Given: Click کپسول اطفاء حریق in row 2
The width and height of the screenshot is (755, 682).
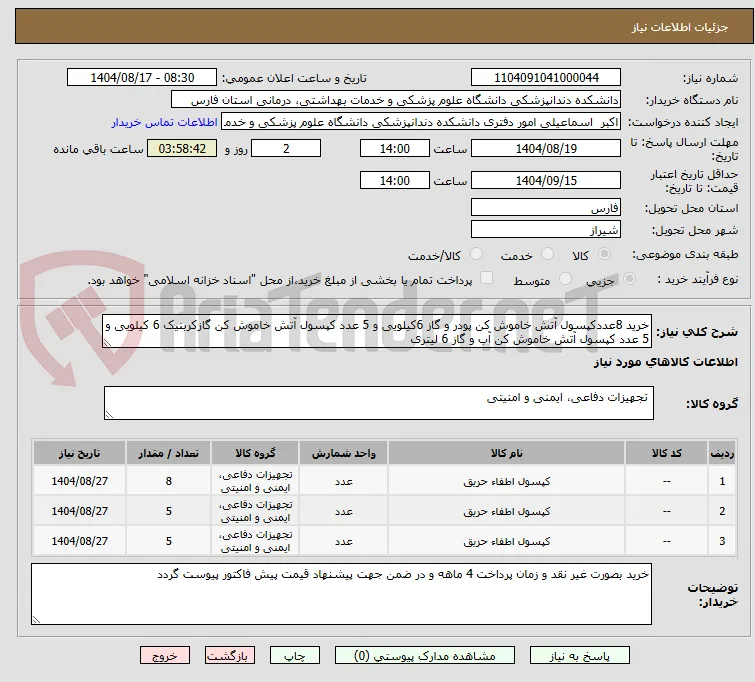Looking at the screenshot, I should click(x=507, y=511).
